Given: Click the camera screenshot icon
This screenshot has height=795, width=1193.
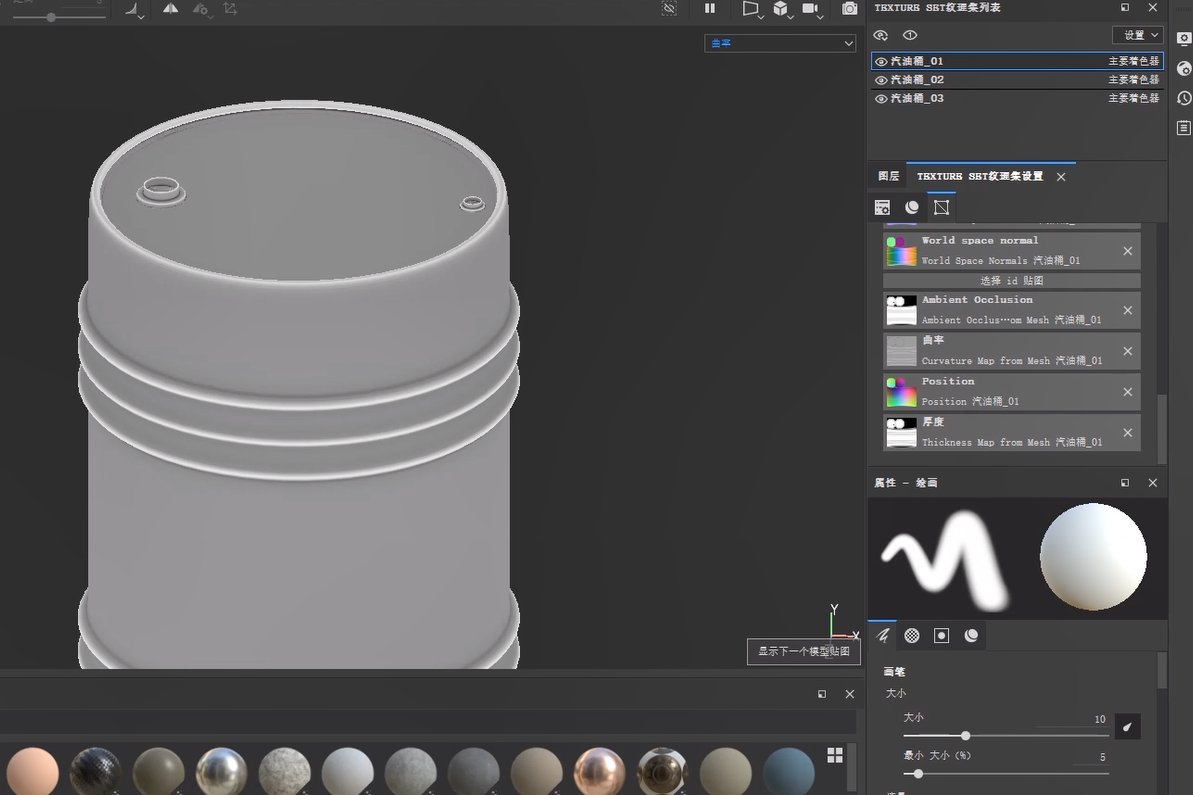Looking at the screenshot, I should pyautogui.click(x=849, y=9).
